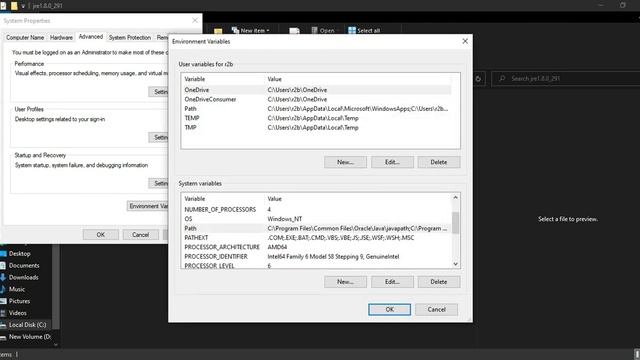Open Performance Settings button
The width and height of the screenshot is (640, 360).
(158, 92)
